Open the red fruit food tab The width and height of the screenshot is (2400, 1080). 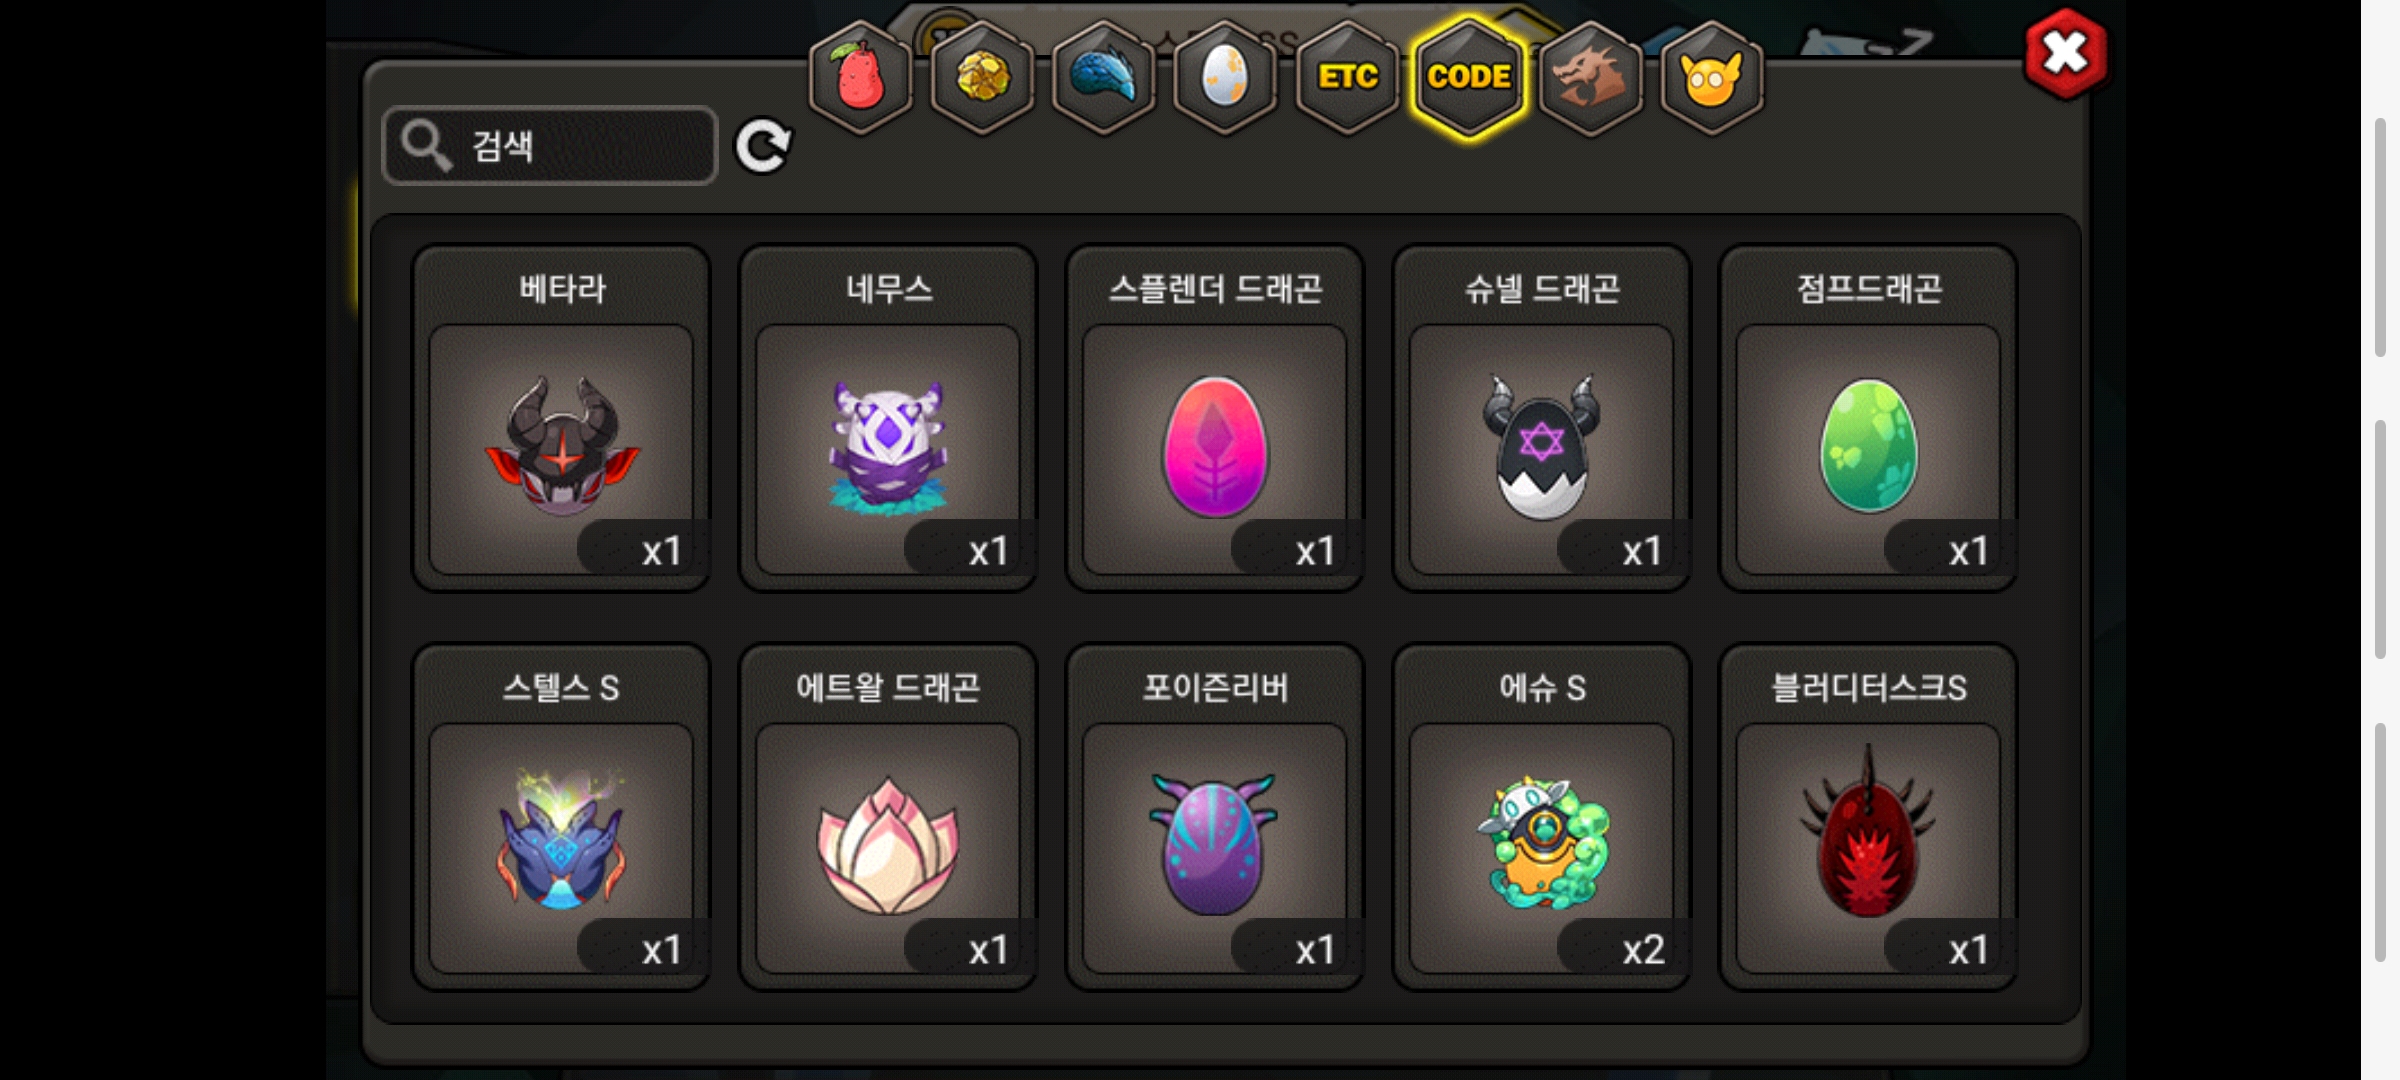pos(860,77)
